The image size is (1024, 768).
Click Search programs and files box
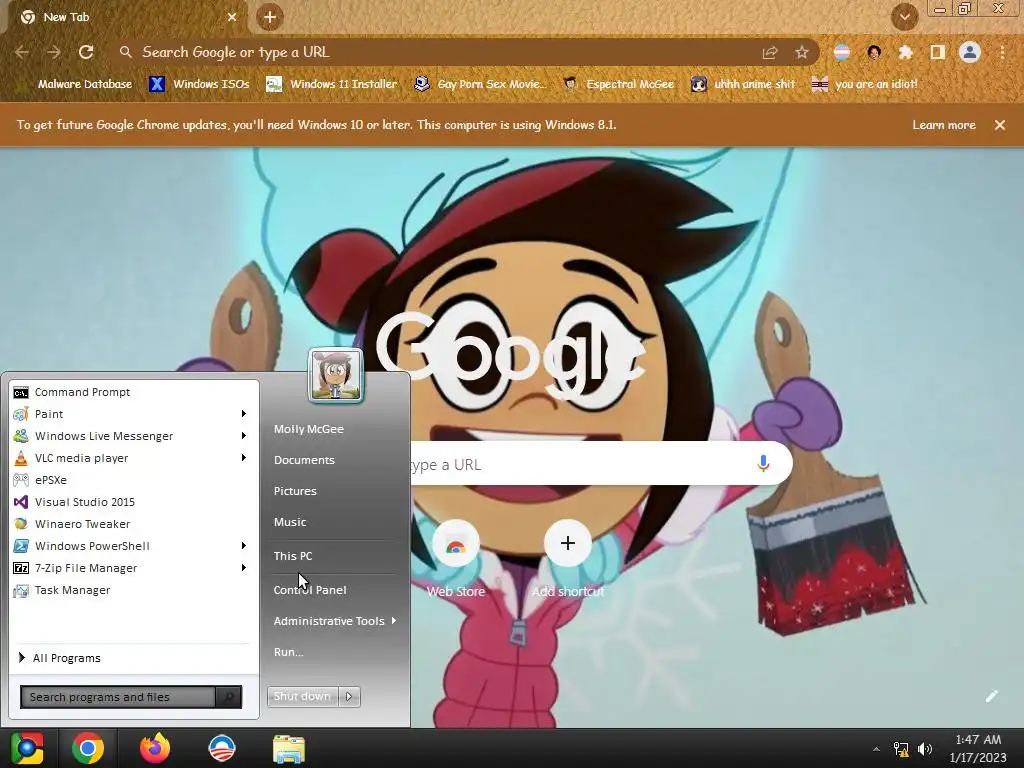118,697
